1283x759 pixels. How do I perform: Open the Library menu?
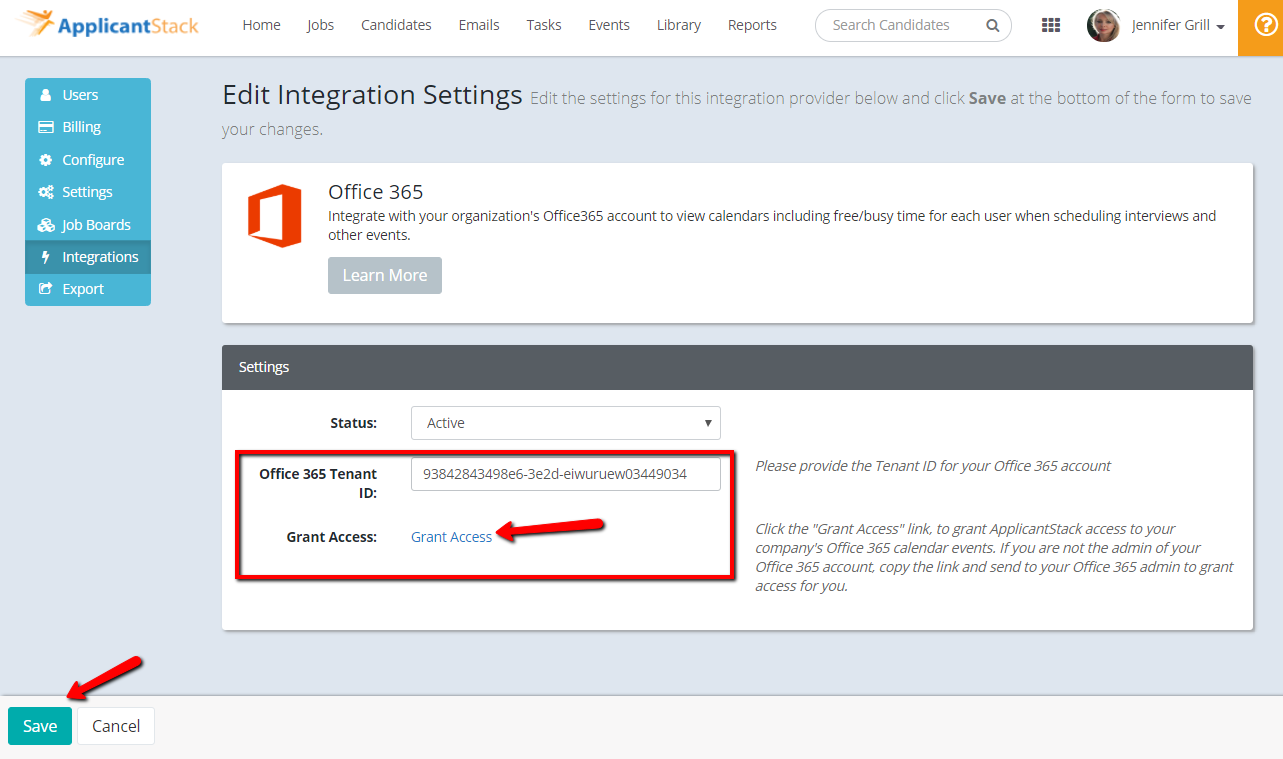pos(679,25)
